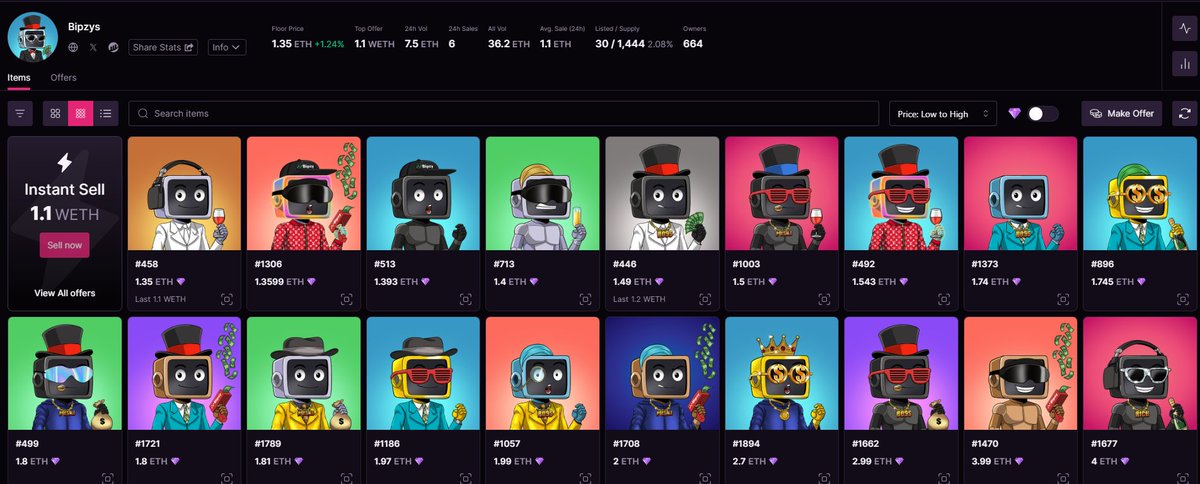
Task: Switch to list view
Action: [x=106, y=113]
